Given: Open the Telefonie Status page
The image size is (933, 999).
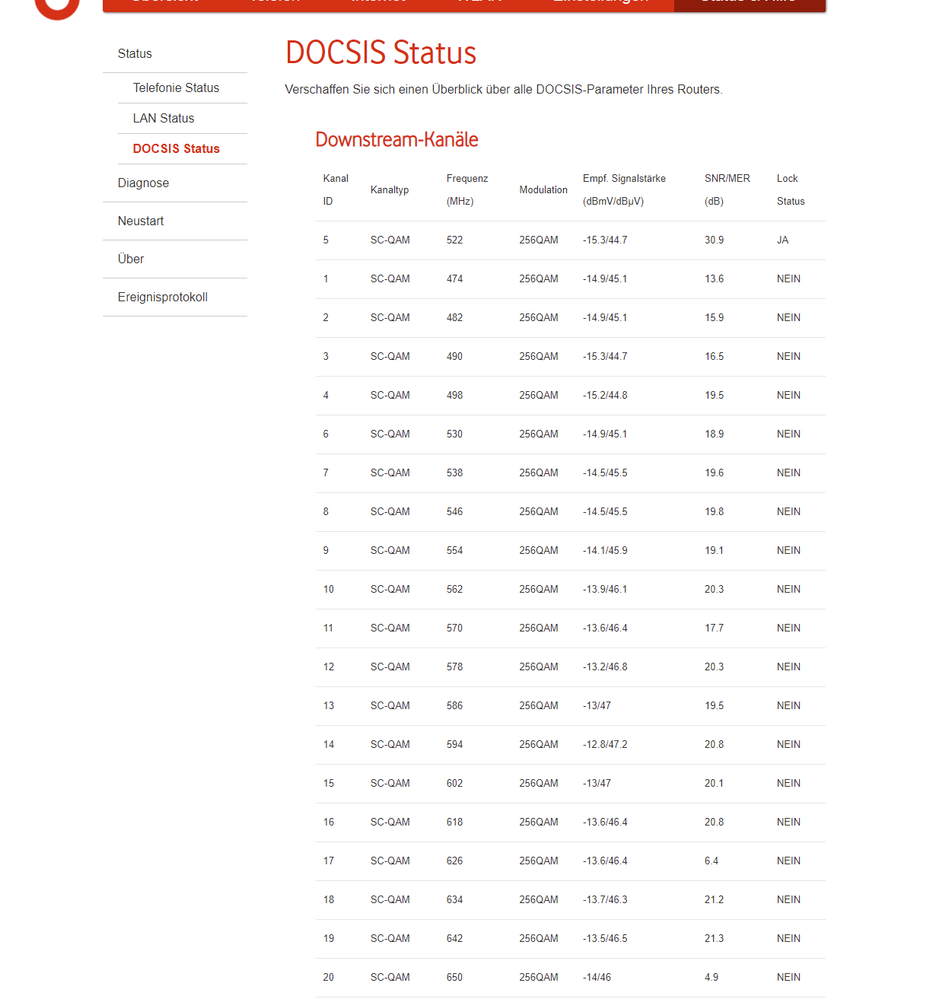Looking at the screenshot, I should tap(176, 88).
